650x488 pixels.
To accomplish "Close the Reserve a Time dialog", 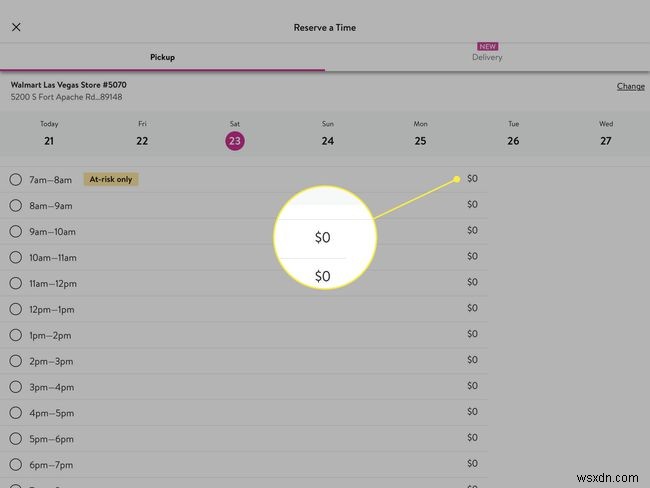I will [x=16, y=27].
